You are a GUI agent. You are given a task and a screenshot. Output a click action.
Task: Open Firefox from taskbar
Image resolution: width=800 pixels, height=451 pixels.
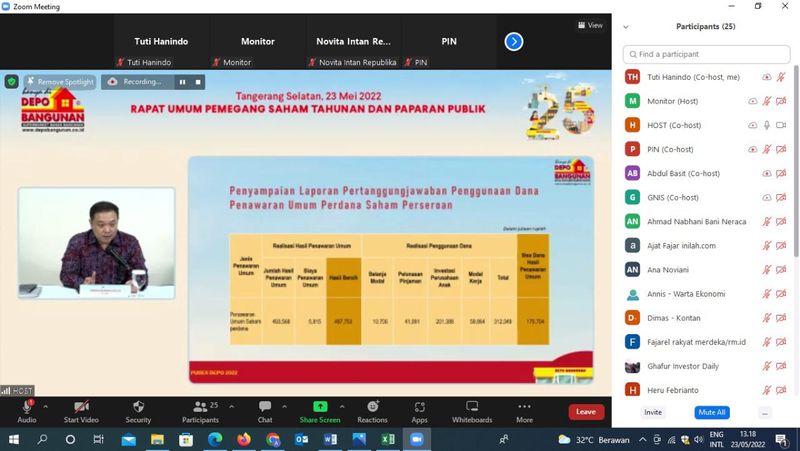click(244, 439)
